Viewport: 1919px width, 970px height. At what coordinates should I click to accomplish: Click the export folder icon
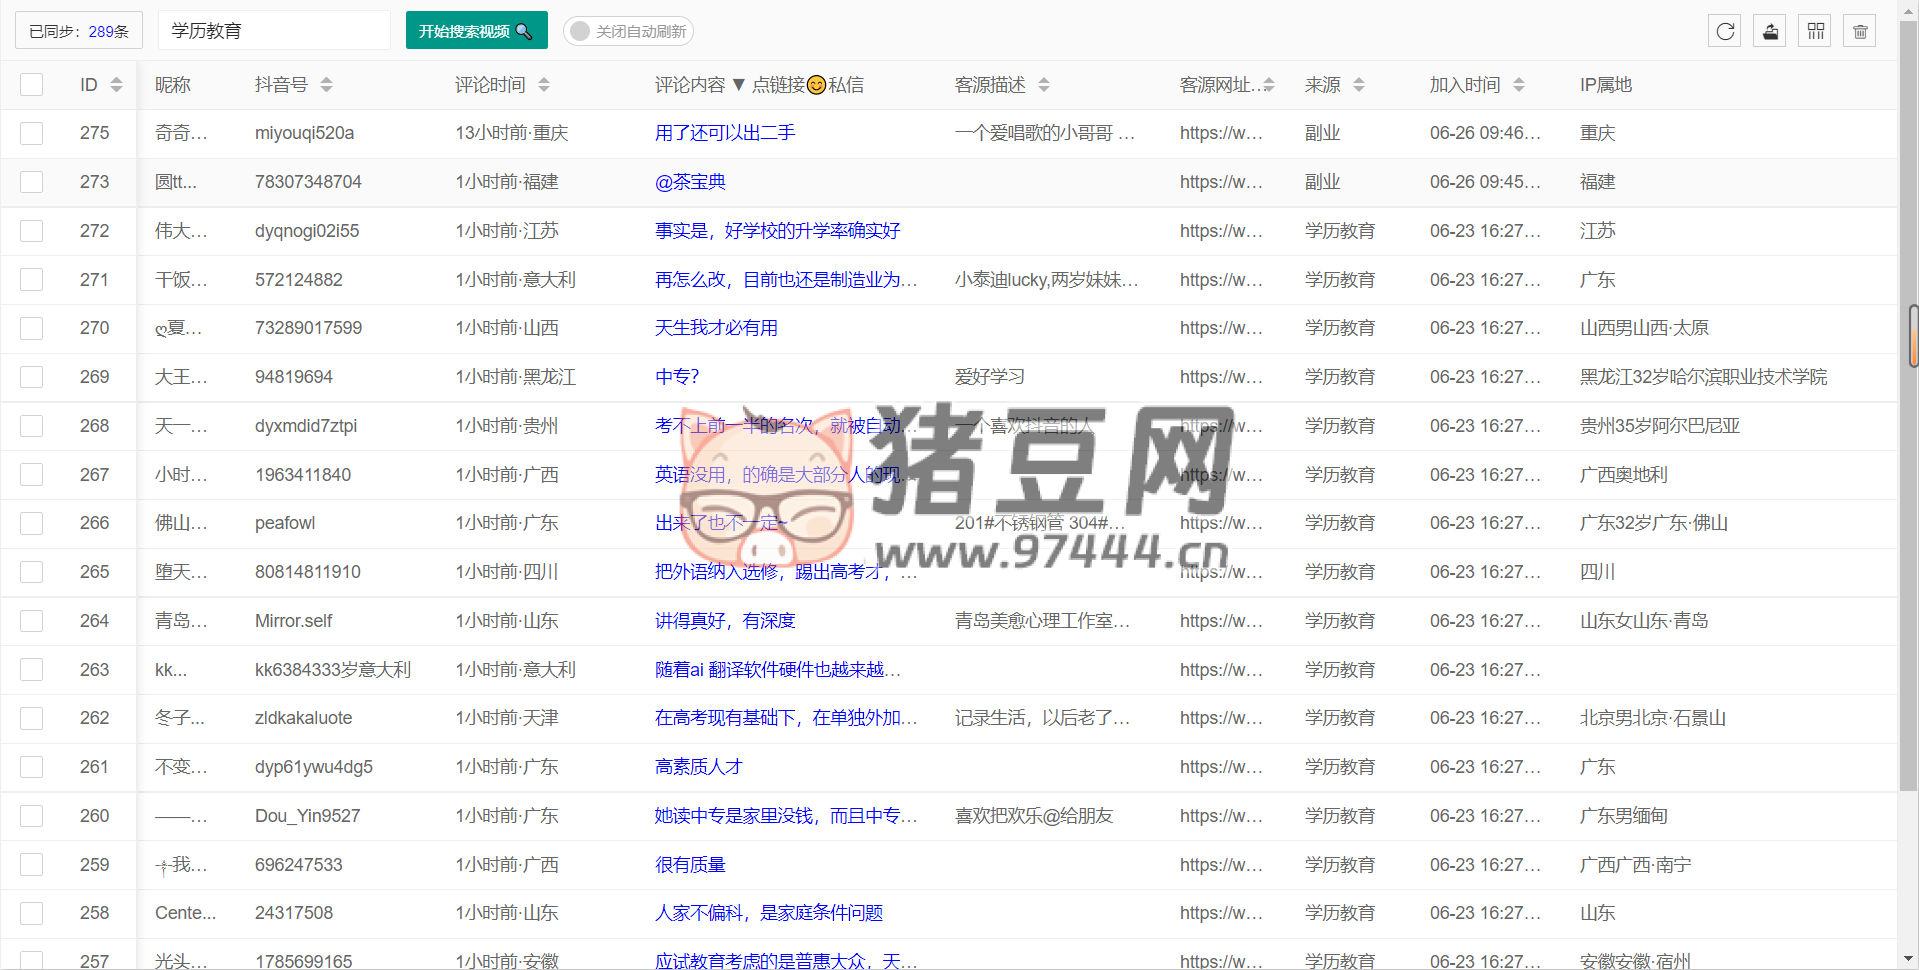coord(1770,31)
